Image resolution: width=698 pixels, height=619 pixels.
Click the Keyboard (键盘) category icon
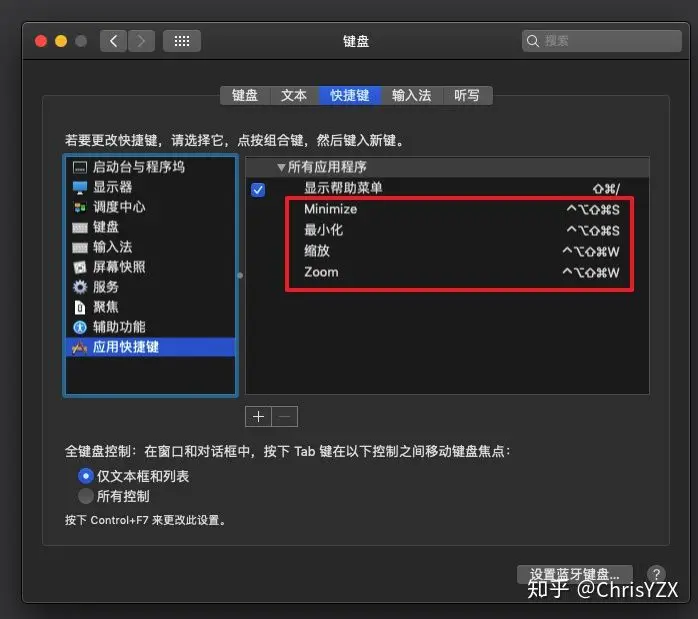(x=80, y=228)
